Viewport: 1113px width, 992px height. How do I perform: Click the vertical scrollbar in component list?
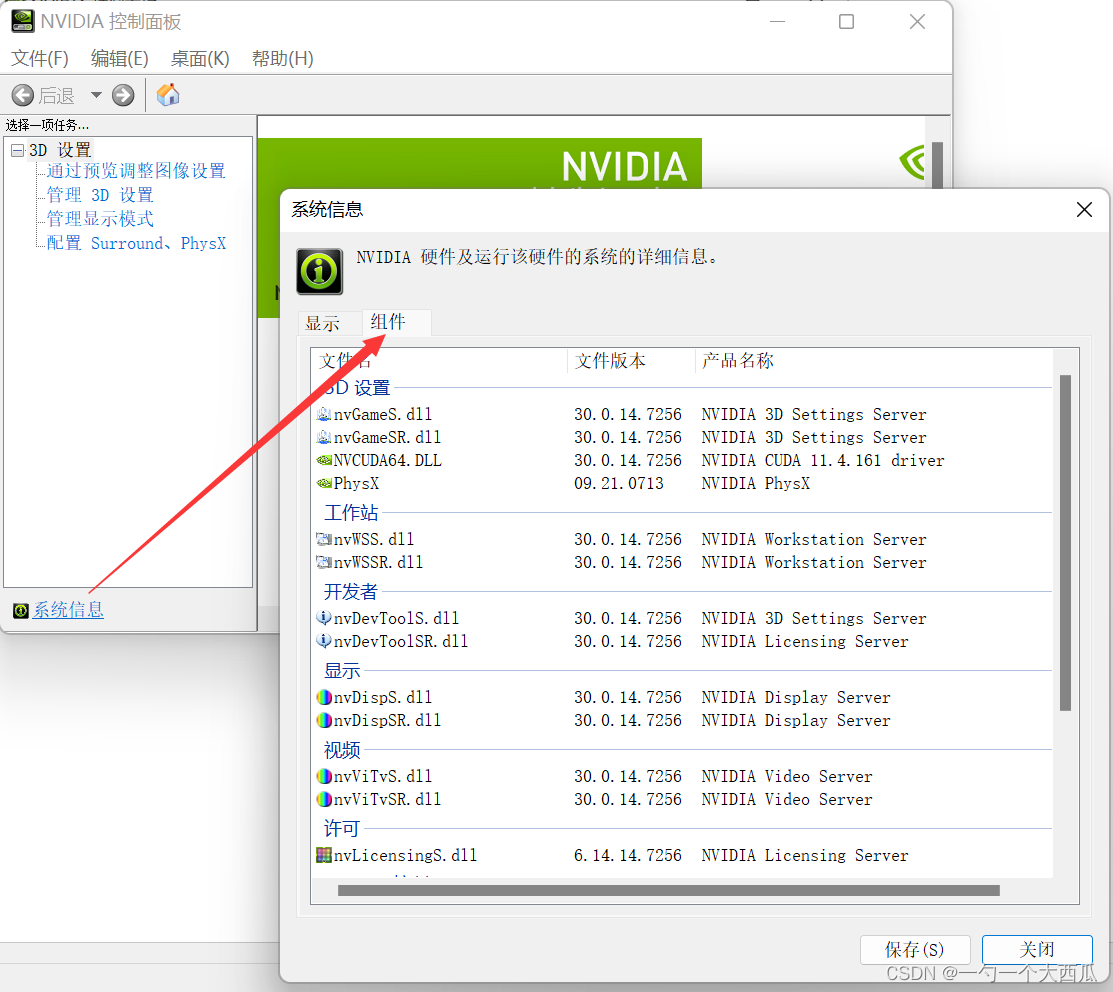coord(1065,542)
